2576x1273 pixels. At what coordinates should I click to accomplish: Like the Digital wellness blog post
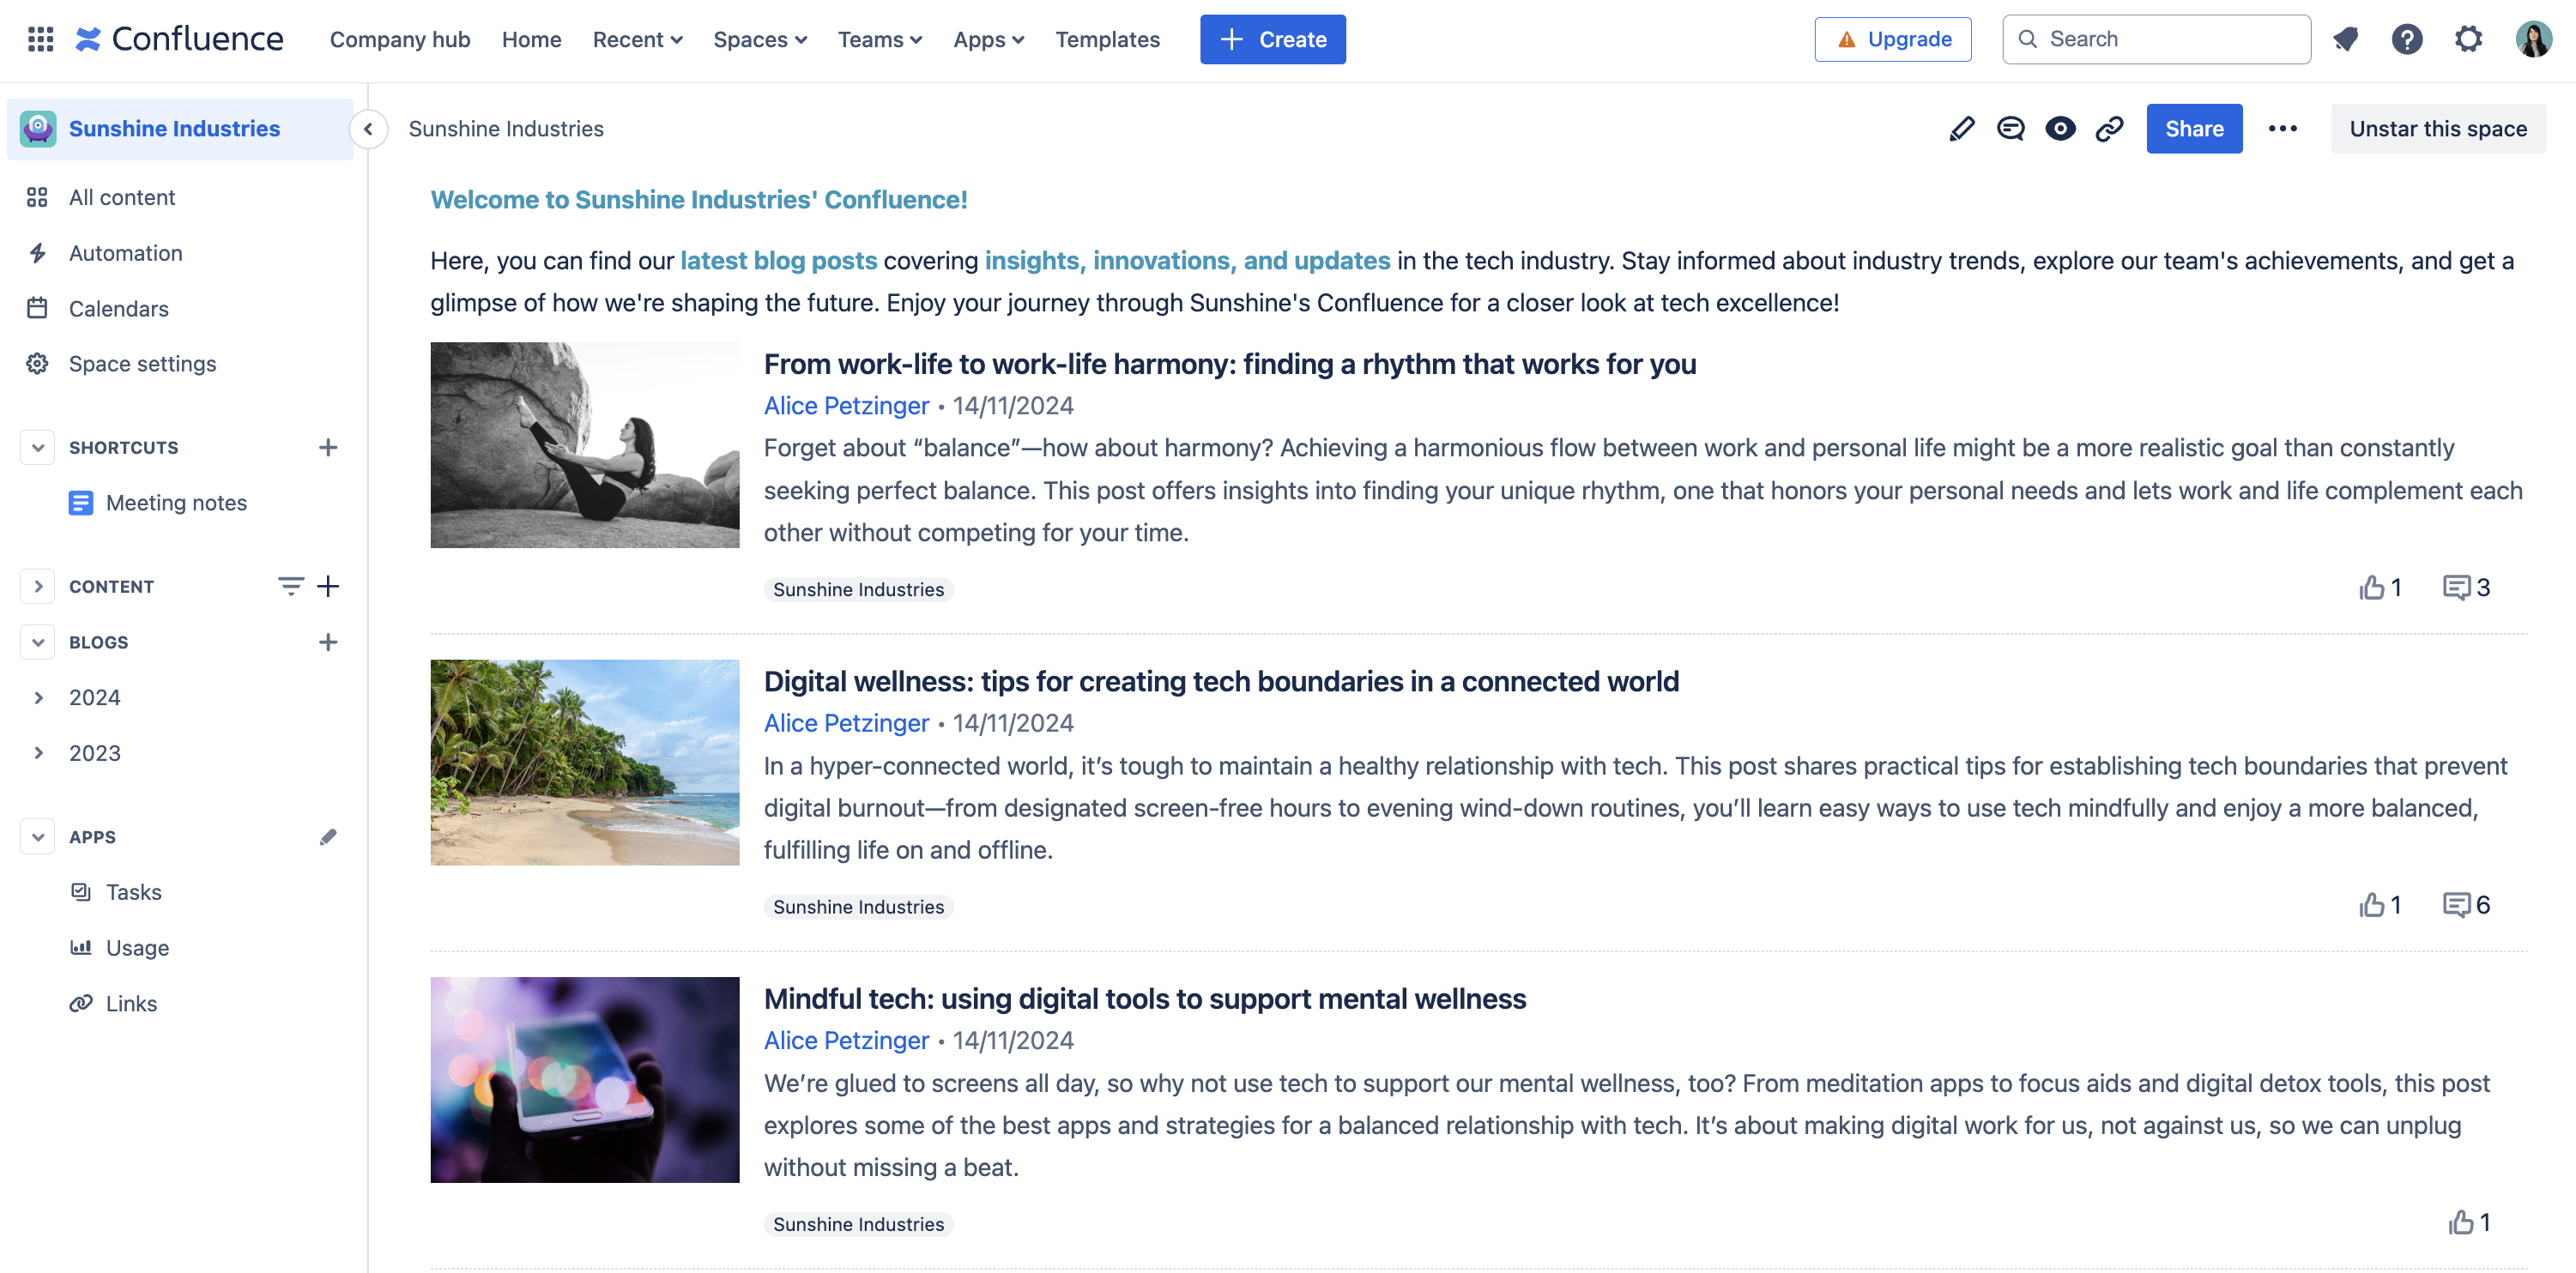point(2372,905)
